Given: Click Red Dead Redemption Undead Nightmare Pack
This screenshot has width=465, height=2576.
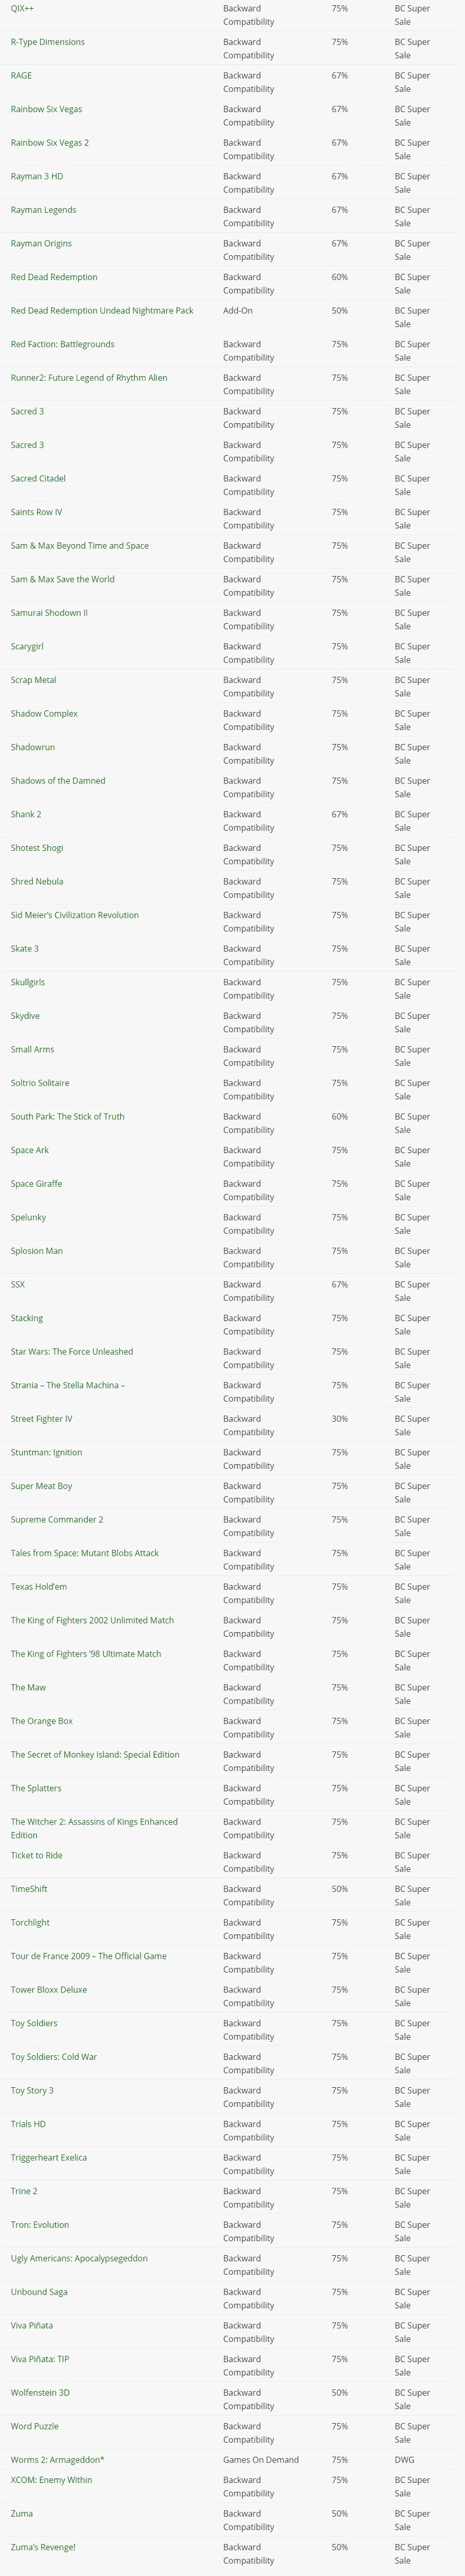Looking at the screenshot, I should 102,311.
